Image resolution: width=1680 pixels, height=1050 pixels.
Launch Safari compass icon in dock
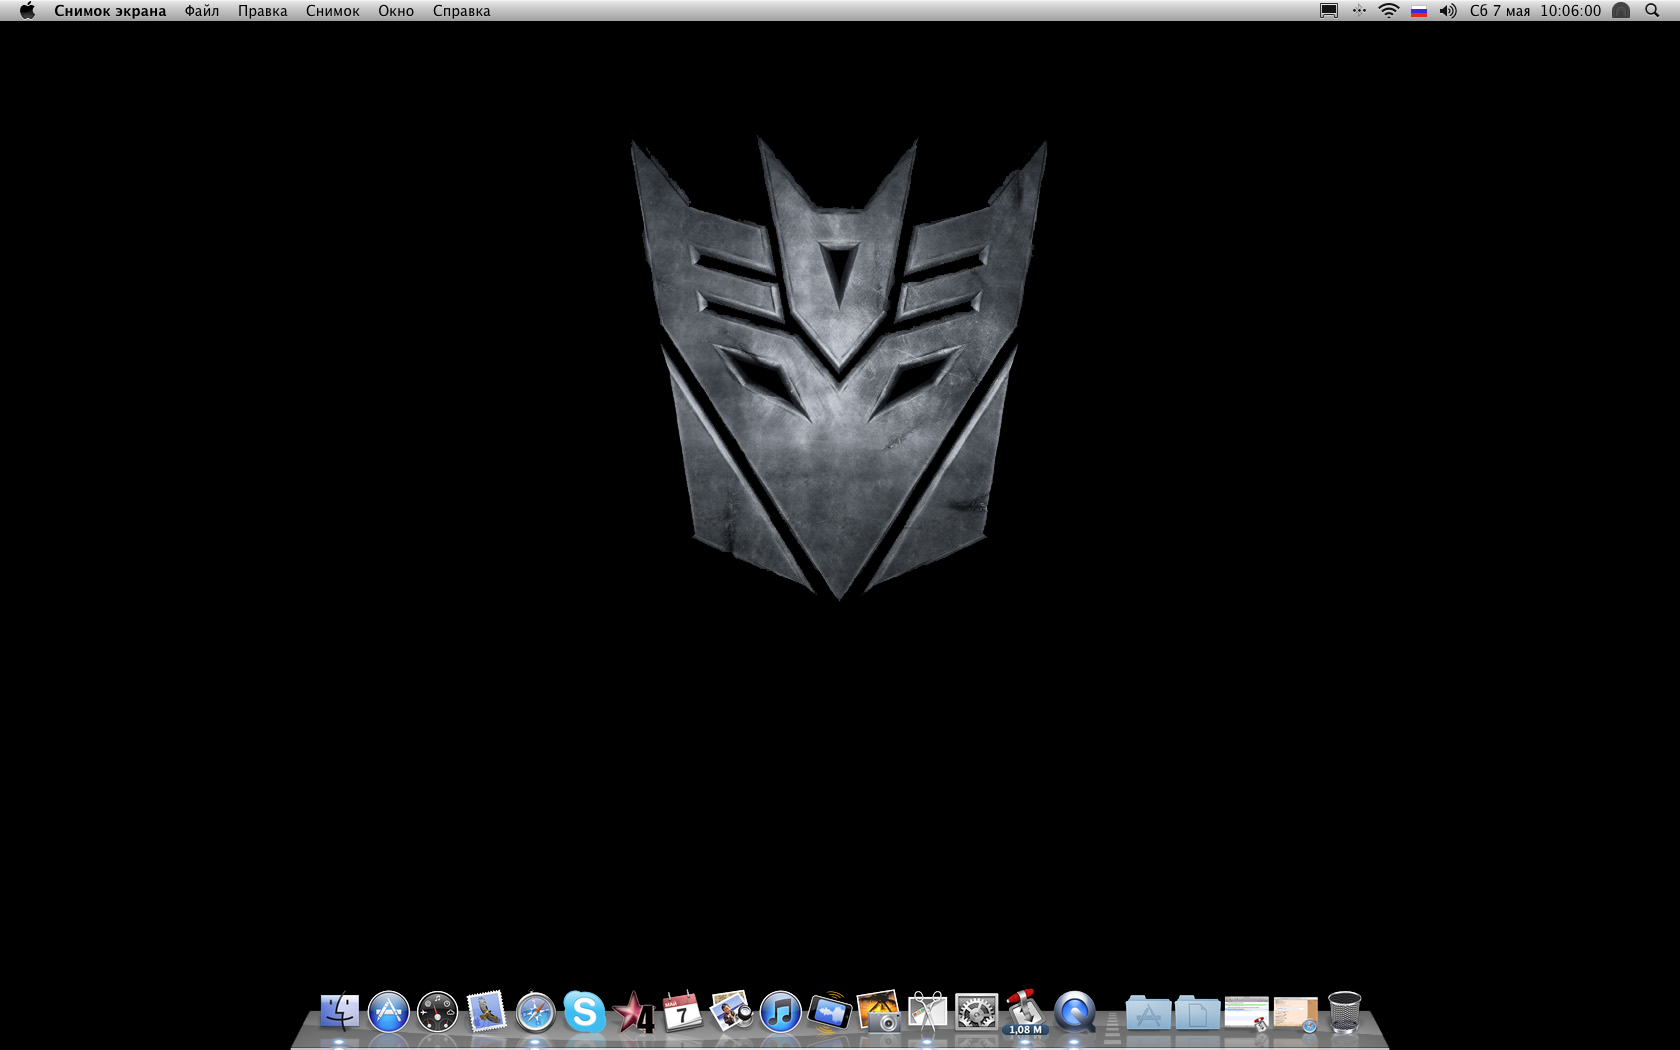point(535,1012)
